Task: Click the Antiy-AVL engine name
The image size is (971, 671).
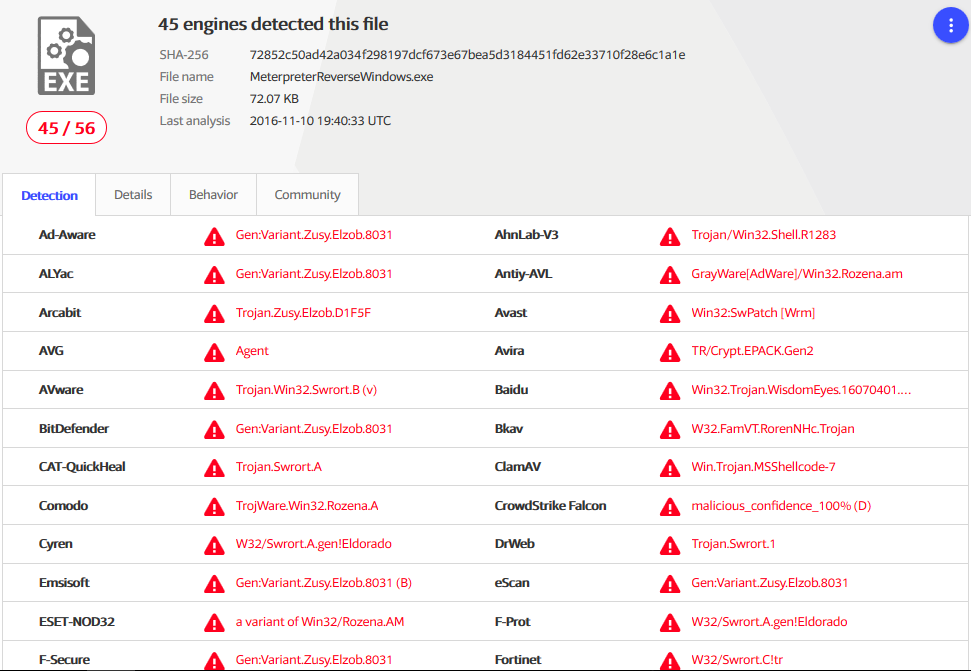Action: click(523, 274)
